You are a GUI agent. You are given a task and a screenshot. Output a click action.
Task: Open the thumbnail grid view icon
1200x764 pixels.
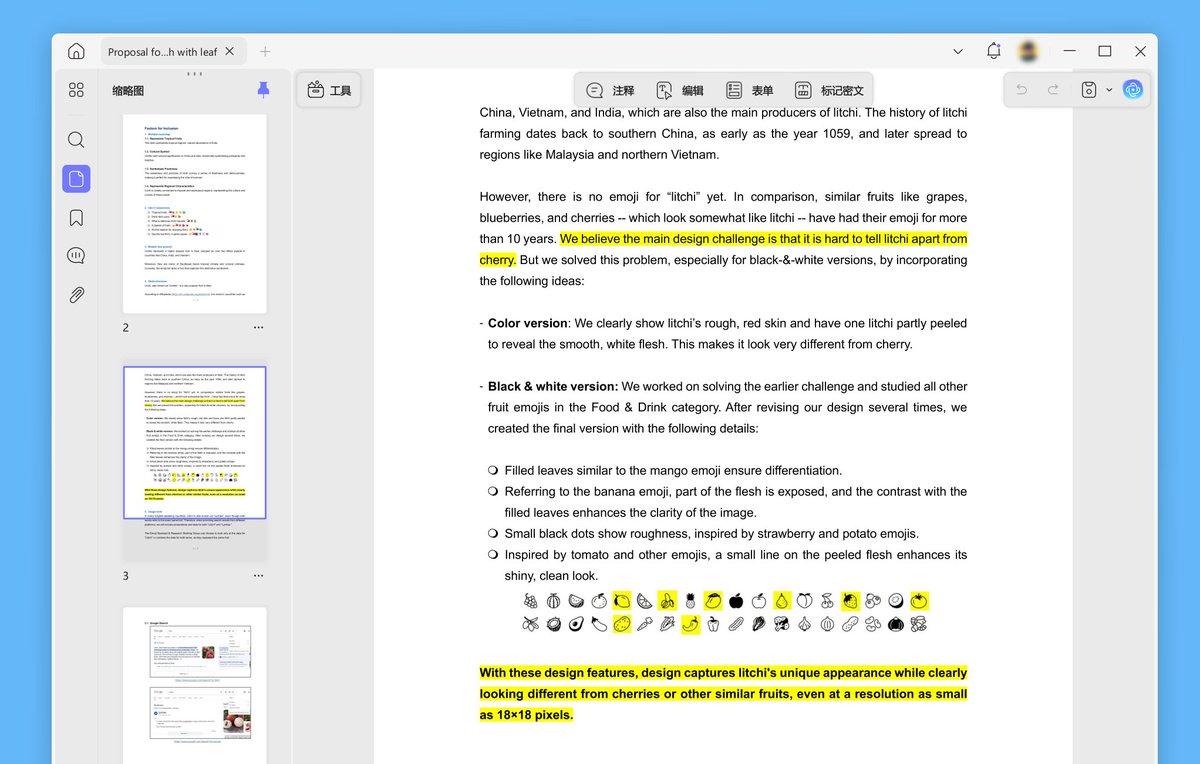[76, 90]
